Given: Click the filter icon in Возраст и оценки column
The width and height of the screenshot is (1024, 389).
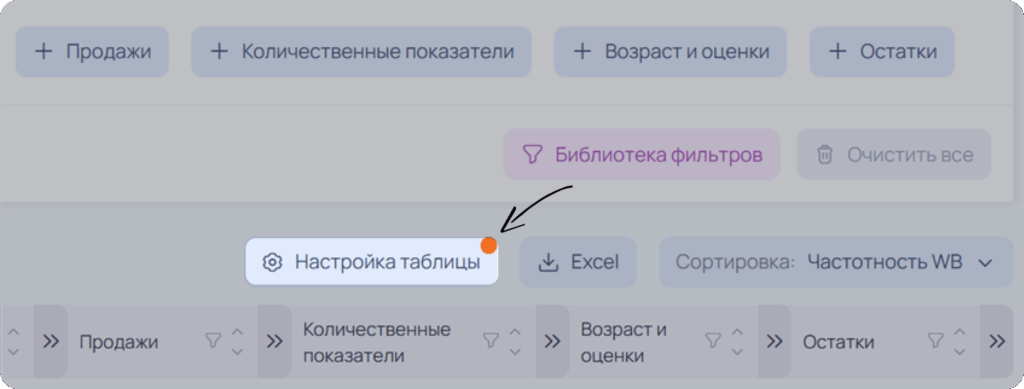Looking at the screenshot, I should (713, 340).
